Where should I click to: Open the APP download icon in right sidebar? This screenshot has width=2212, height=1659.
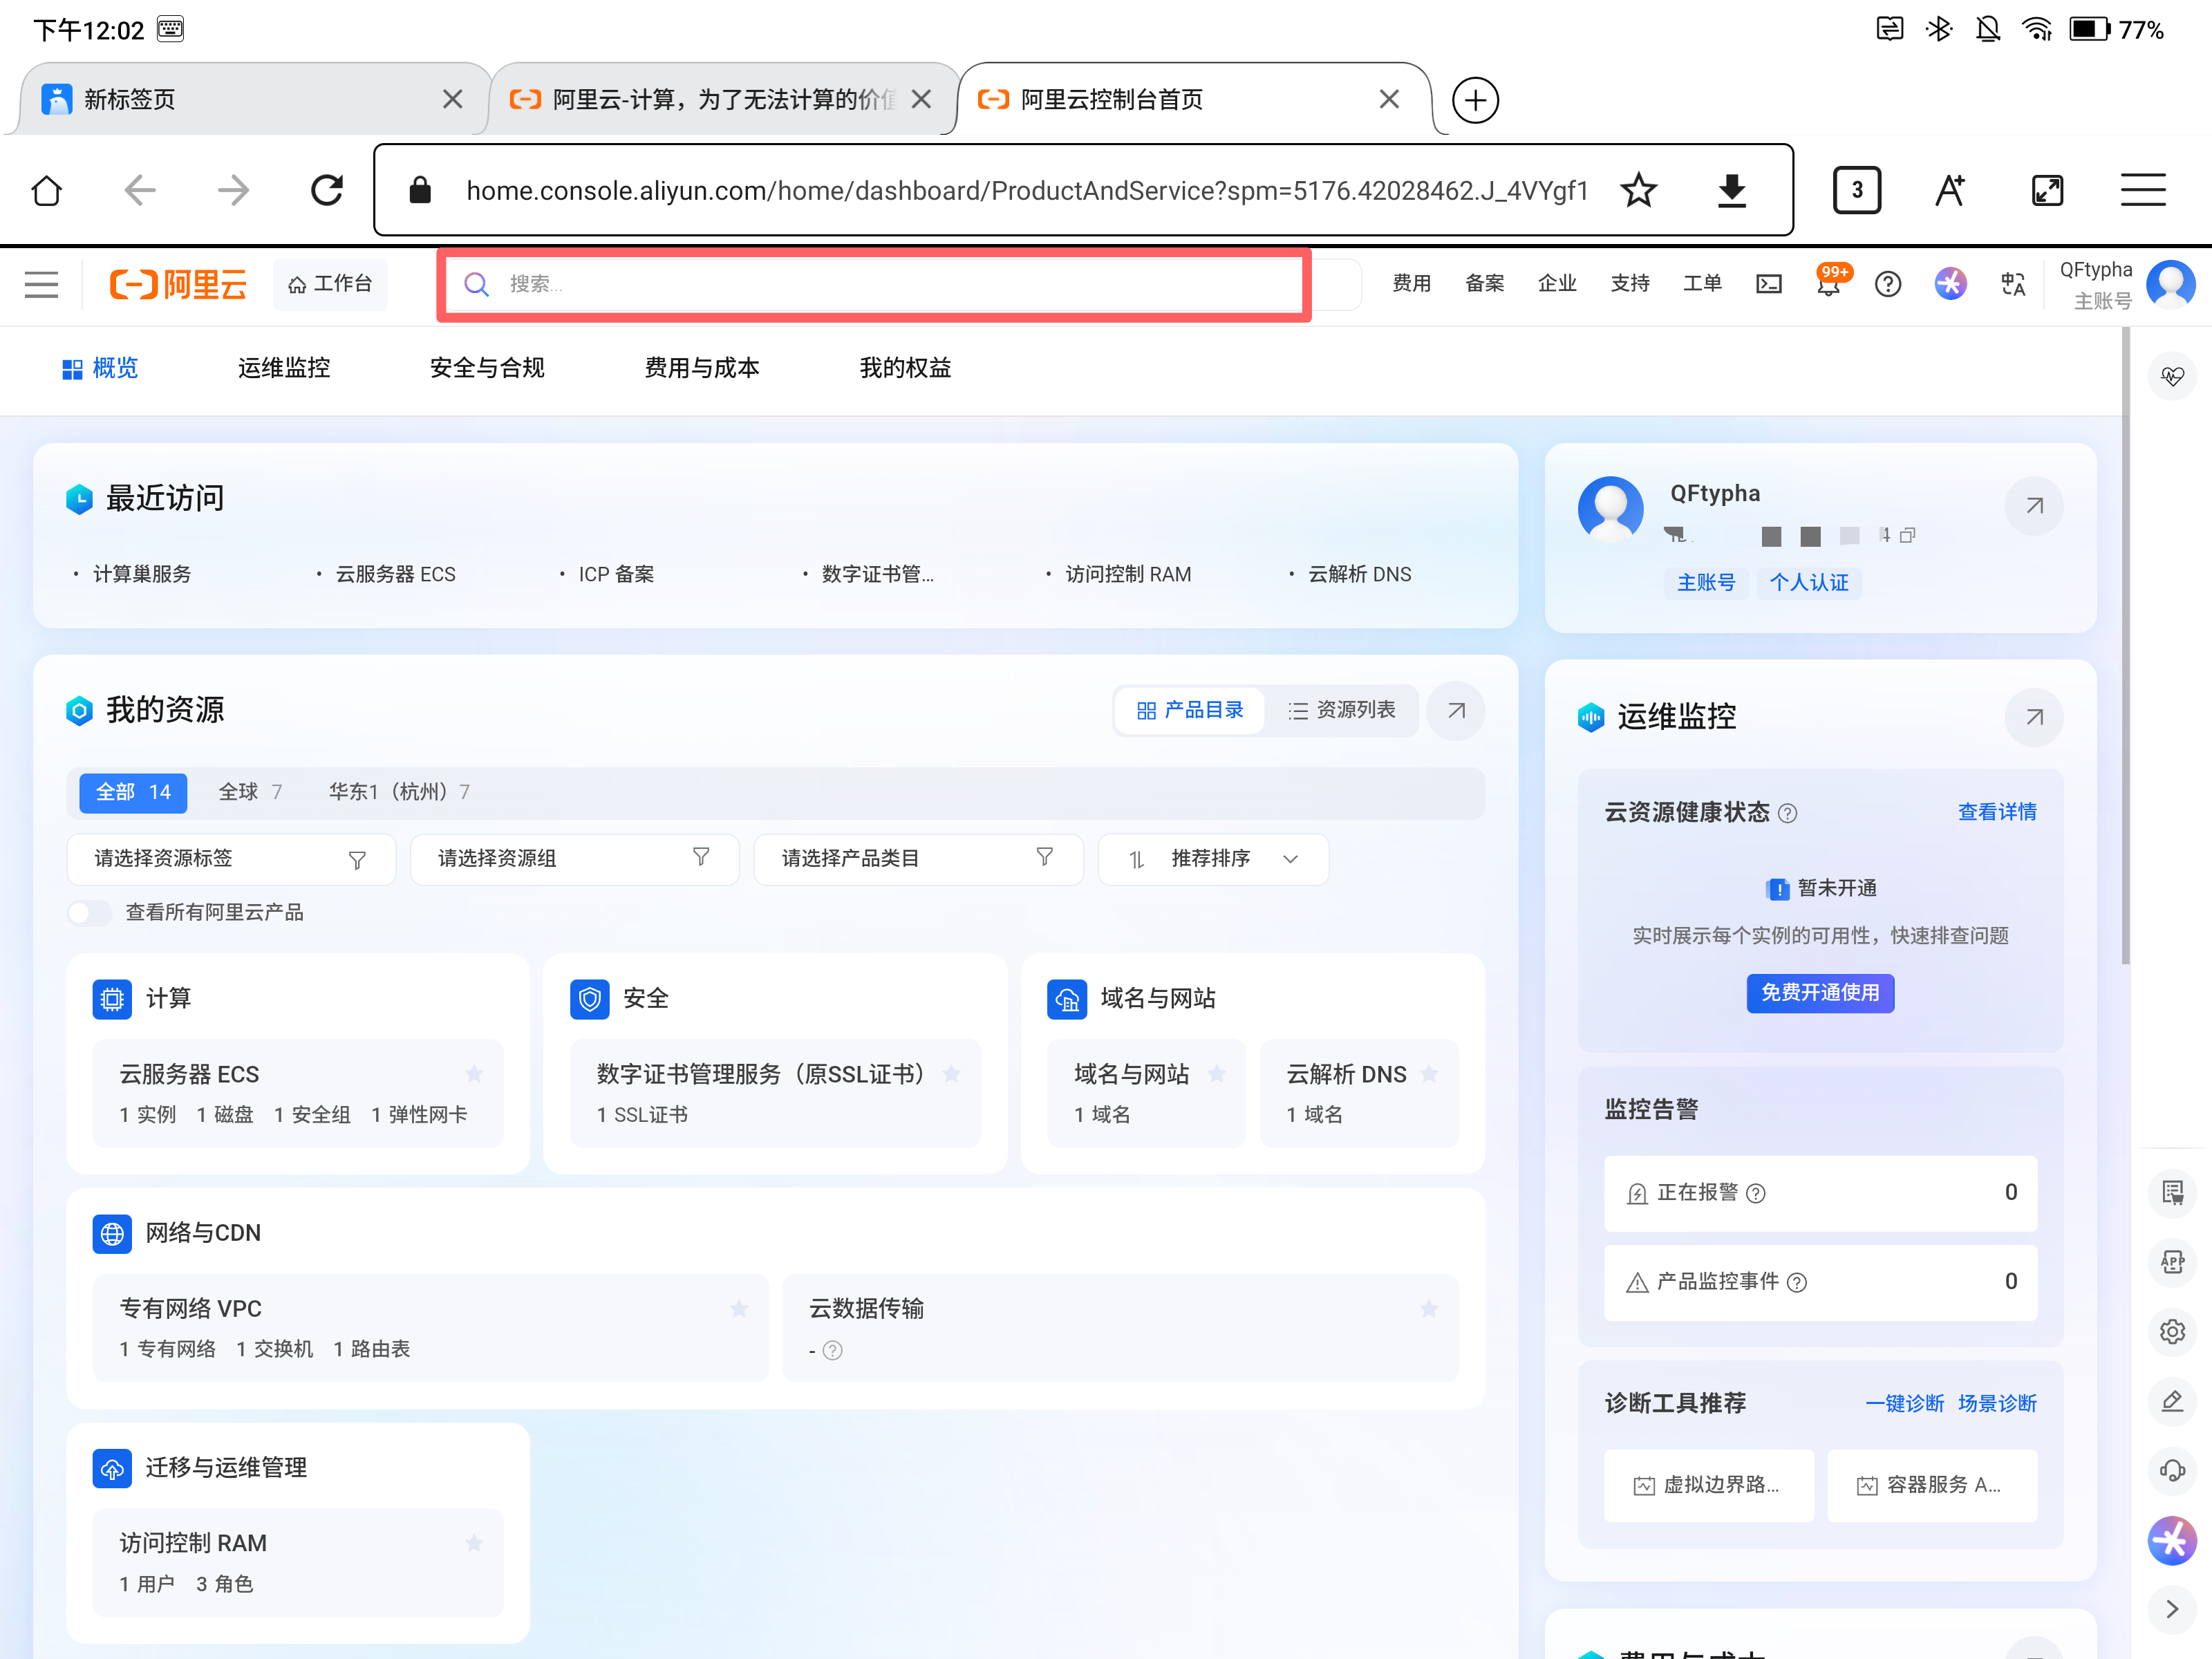(2172, 1262)
